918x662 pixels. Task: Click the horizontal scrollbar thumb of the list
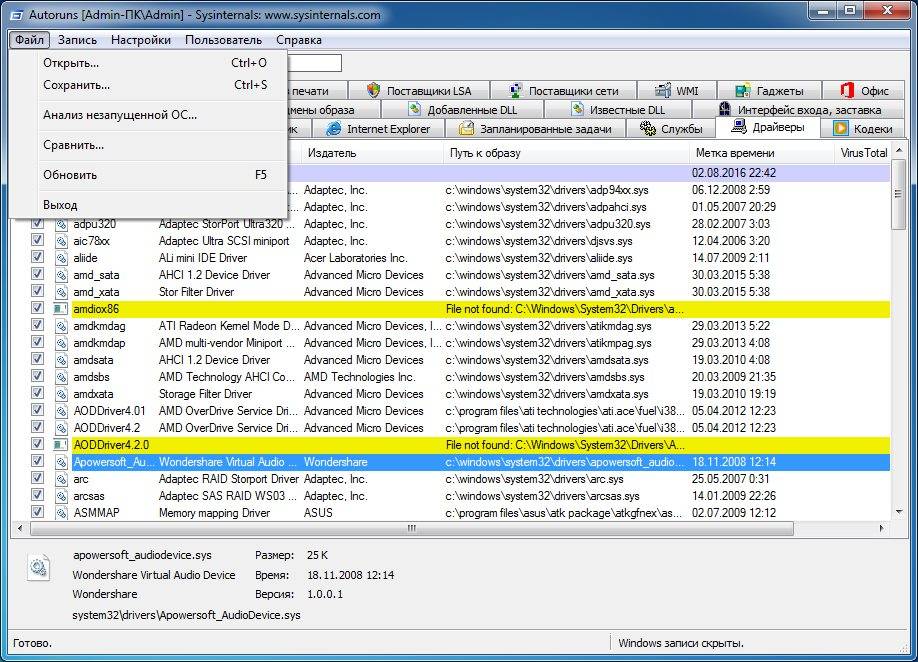[412, 529]
